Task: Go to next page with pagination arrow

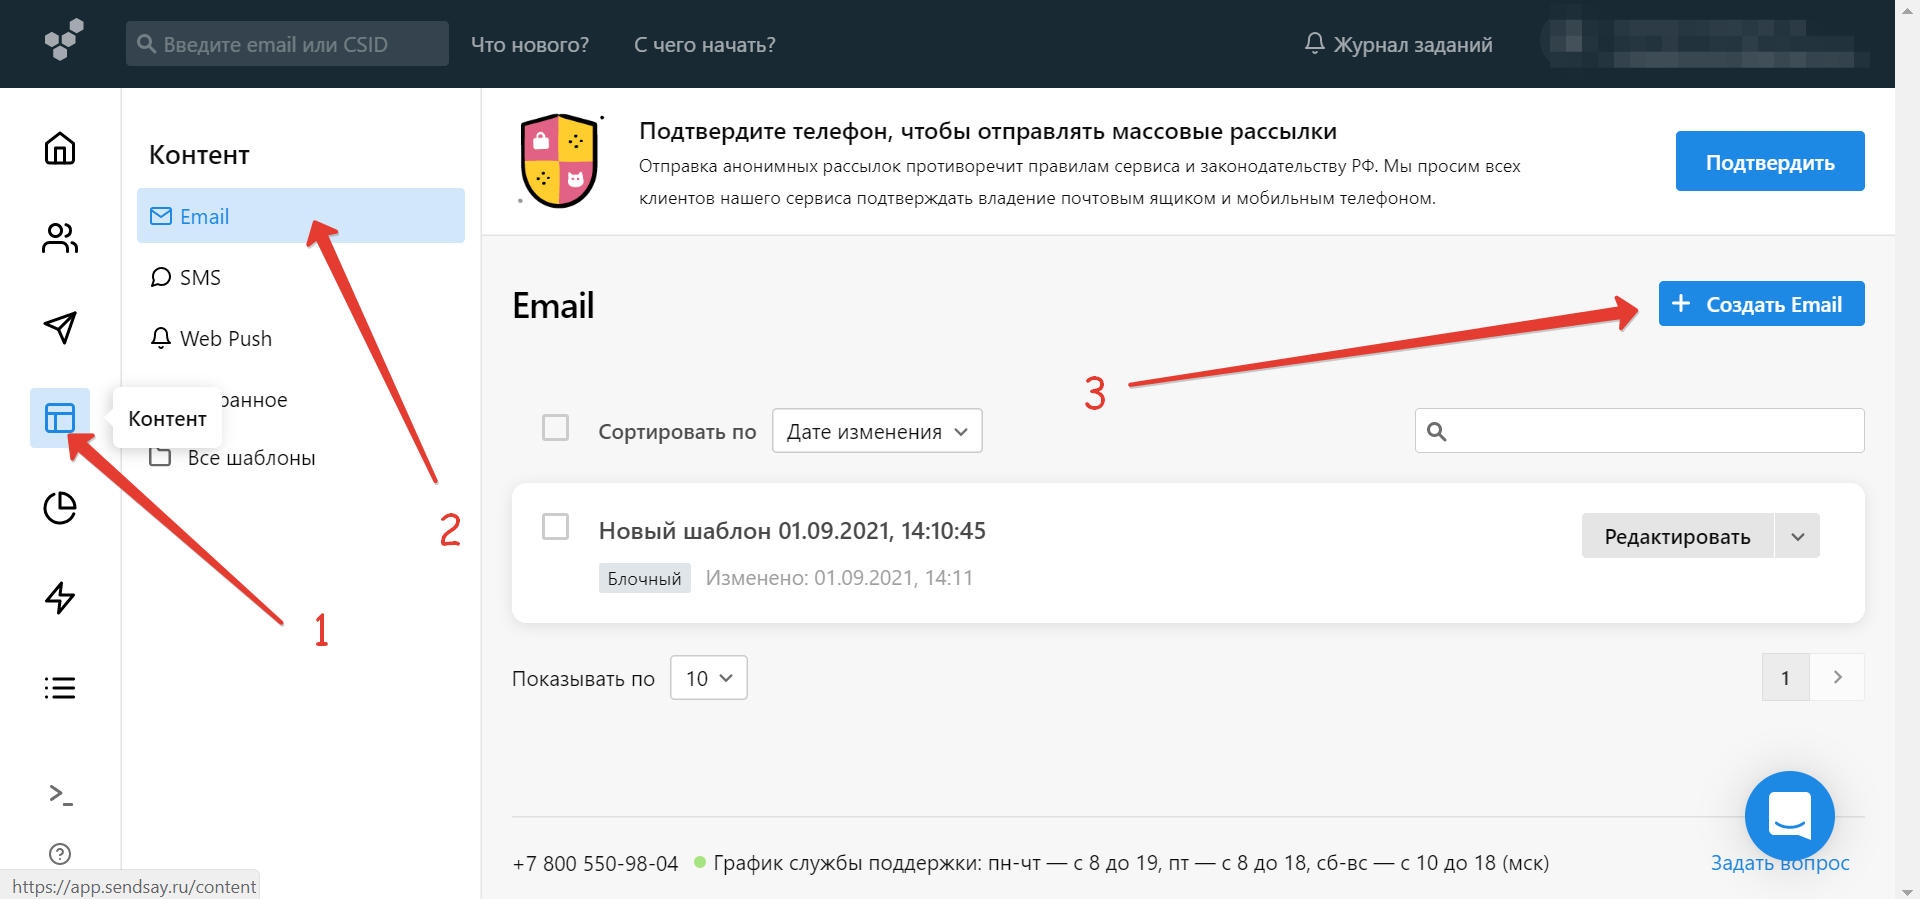Action: 1837,678
